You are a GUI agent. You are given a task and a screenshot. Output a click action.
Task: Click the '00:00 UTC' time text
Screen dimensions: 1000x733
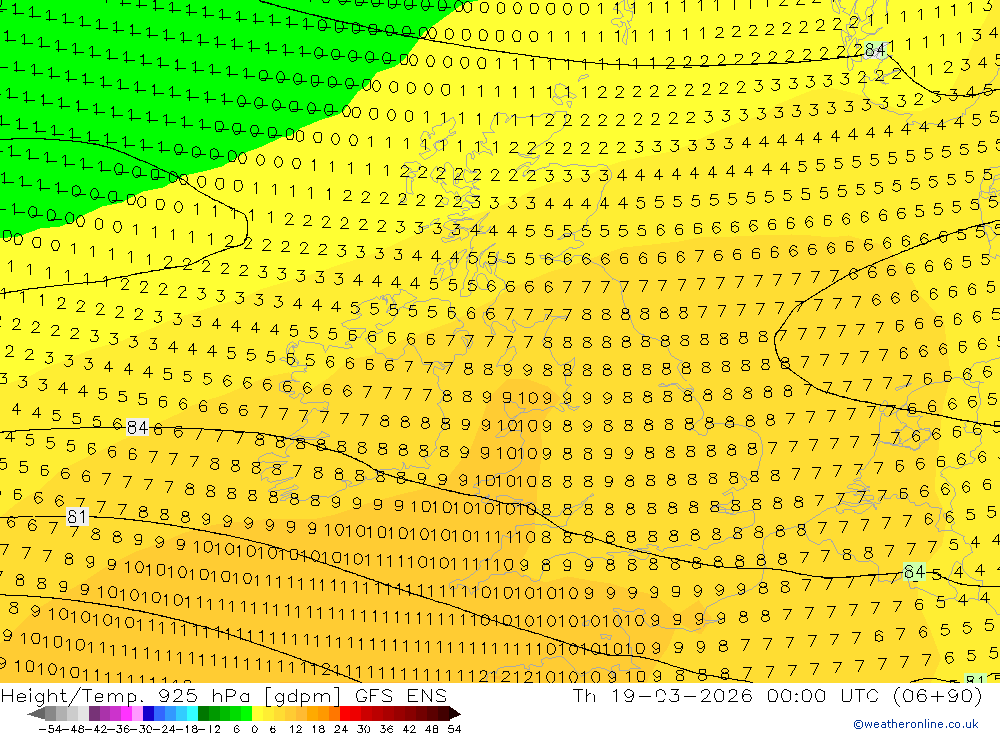[x=823, y=696]
